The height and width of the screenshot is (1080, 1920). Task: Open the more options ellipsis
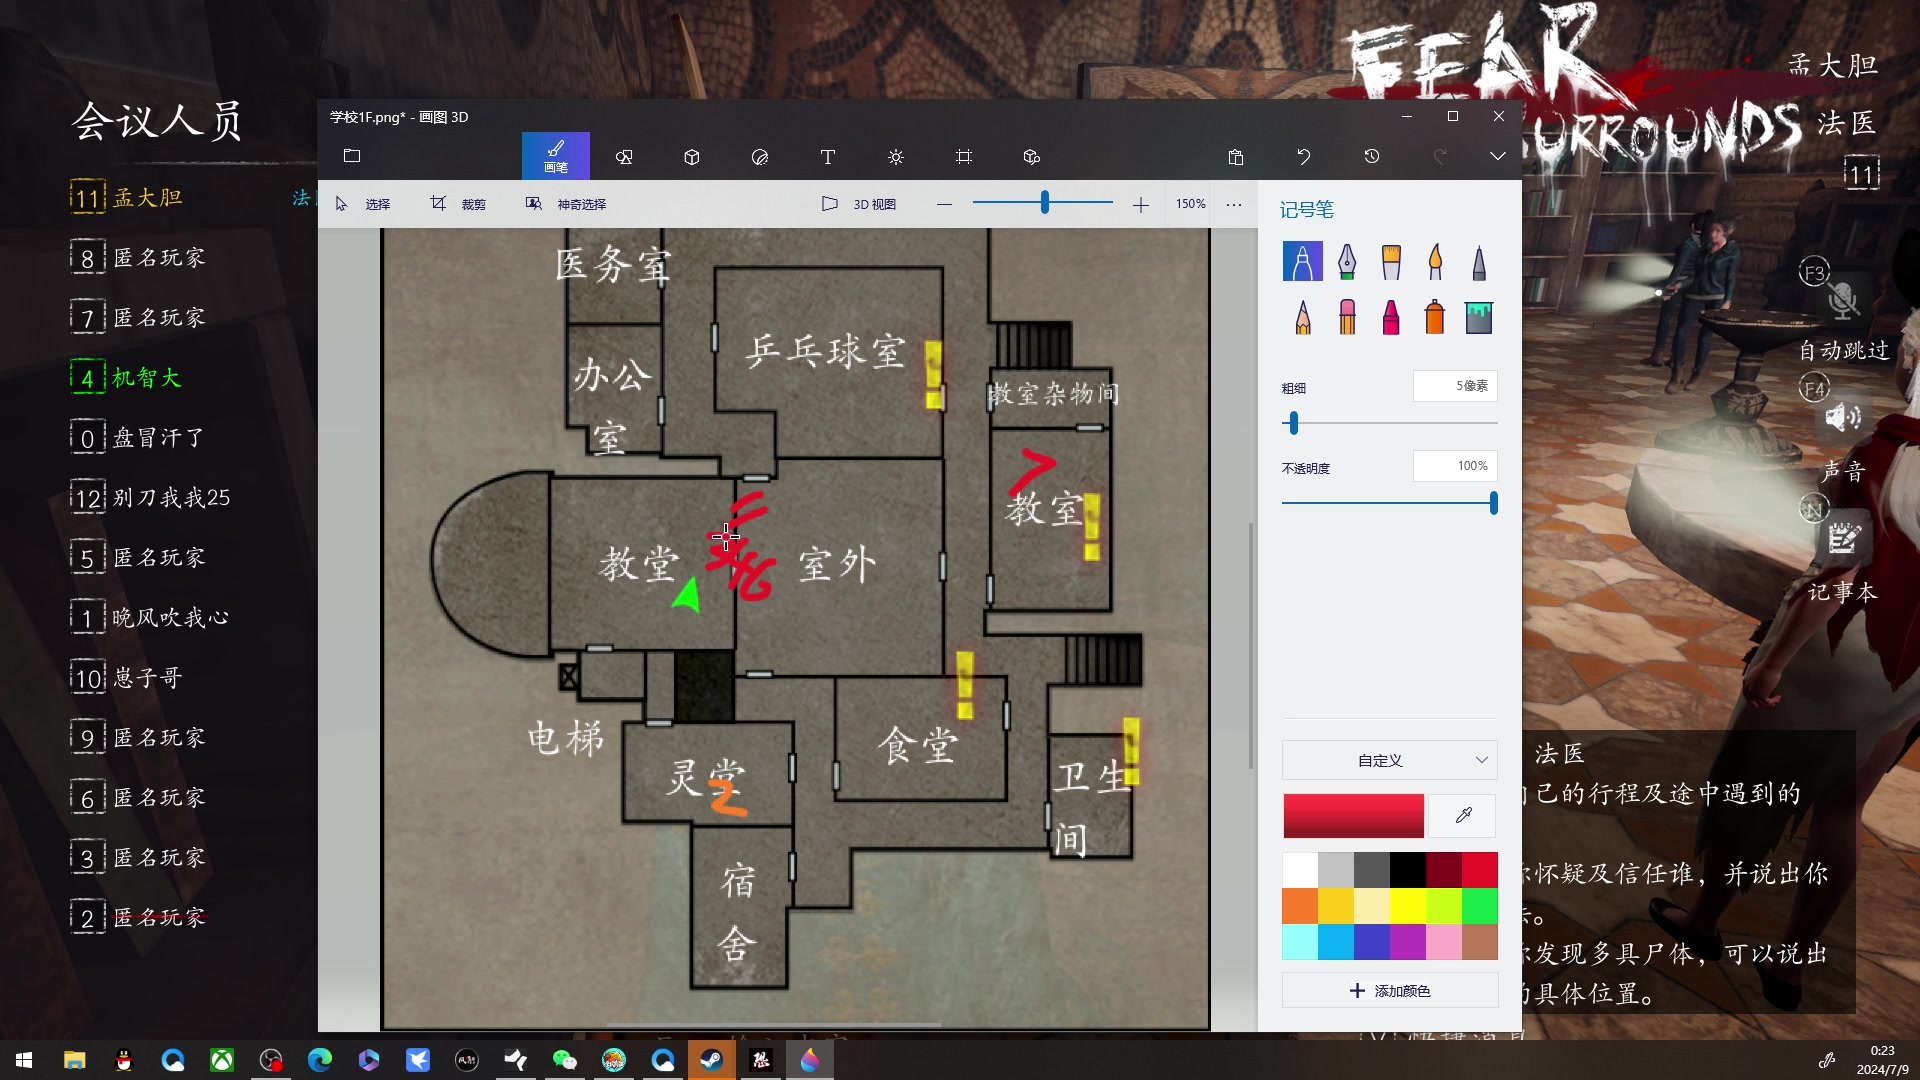tap(1234, 204)
